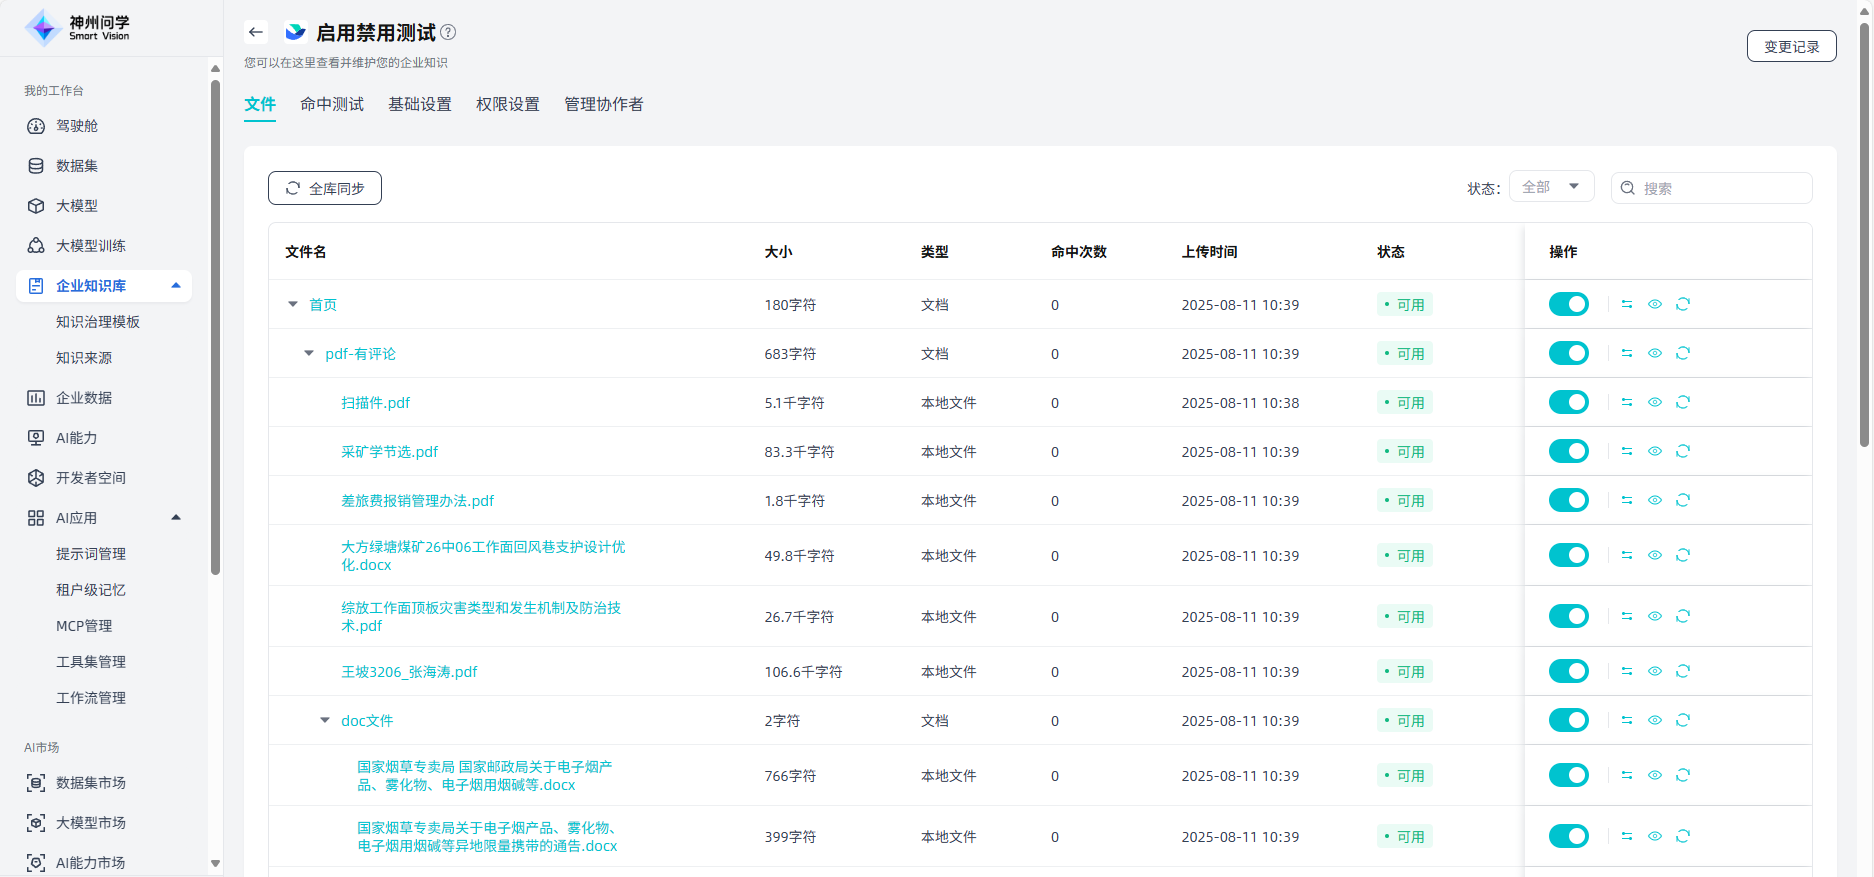Click the preview eye icon for 首页
The image size is (1874, 877).
(1655, 304)
